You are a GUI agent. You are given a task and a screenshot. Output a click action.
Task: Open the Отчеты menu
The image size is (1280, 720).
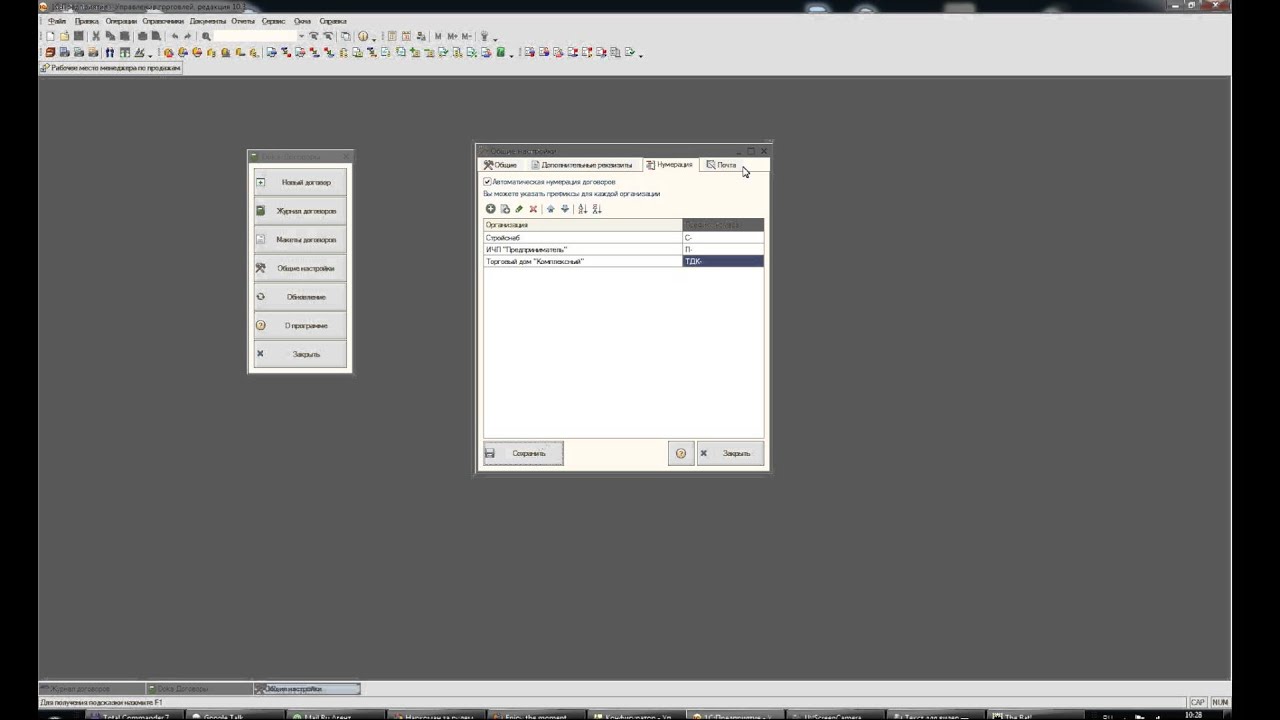coord(243,21)
